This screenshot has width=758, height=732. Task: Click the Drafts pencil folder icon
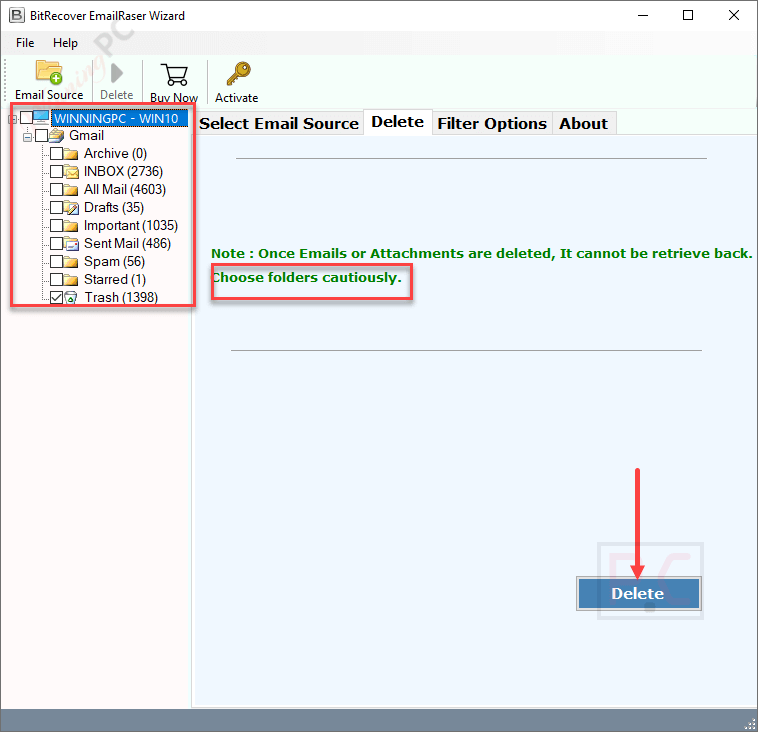click(x=71, y=208)
